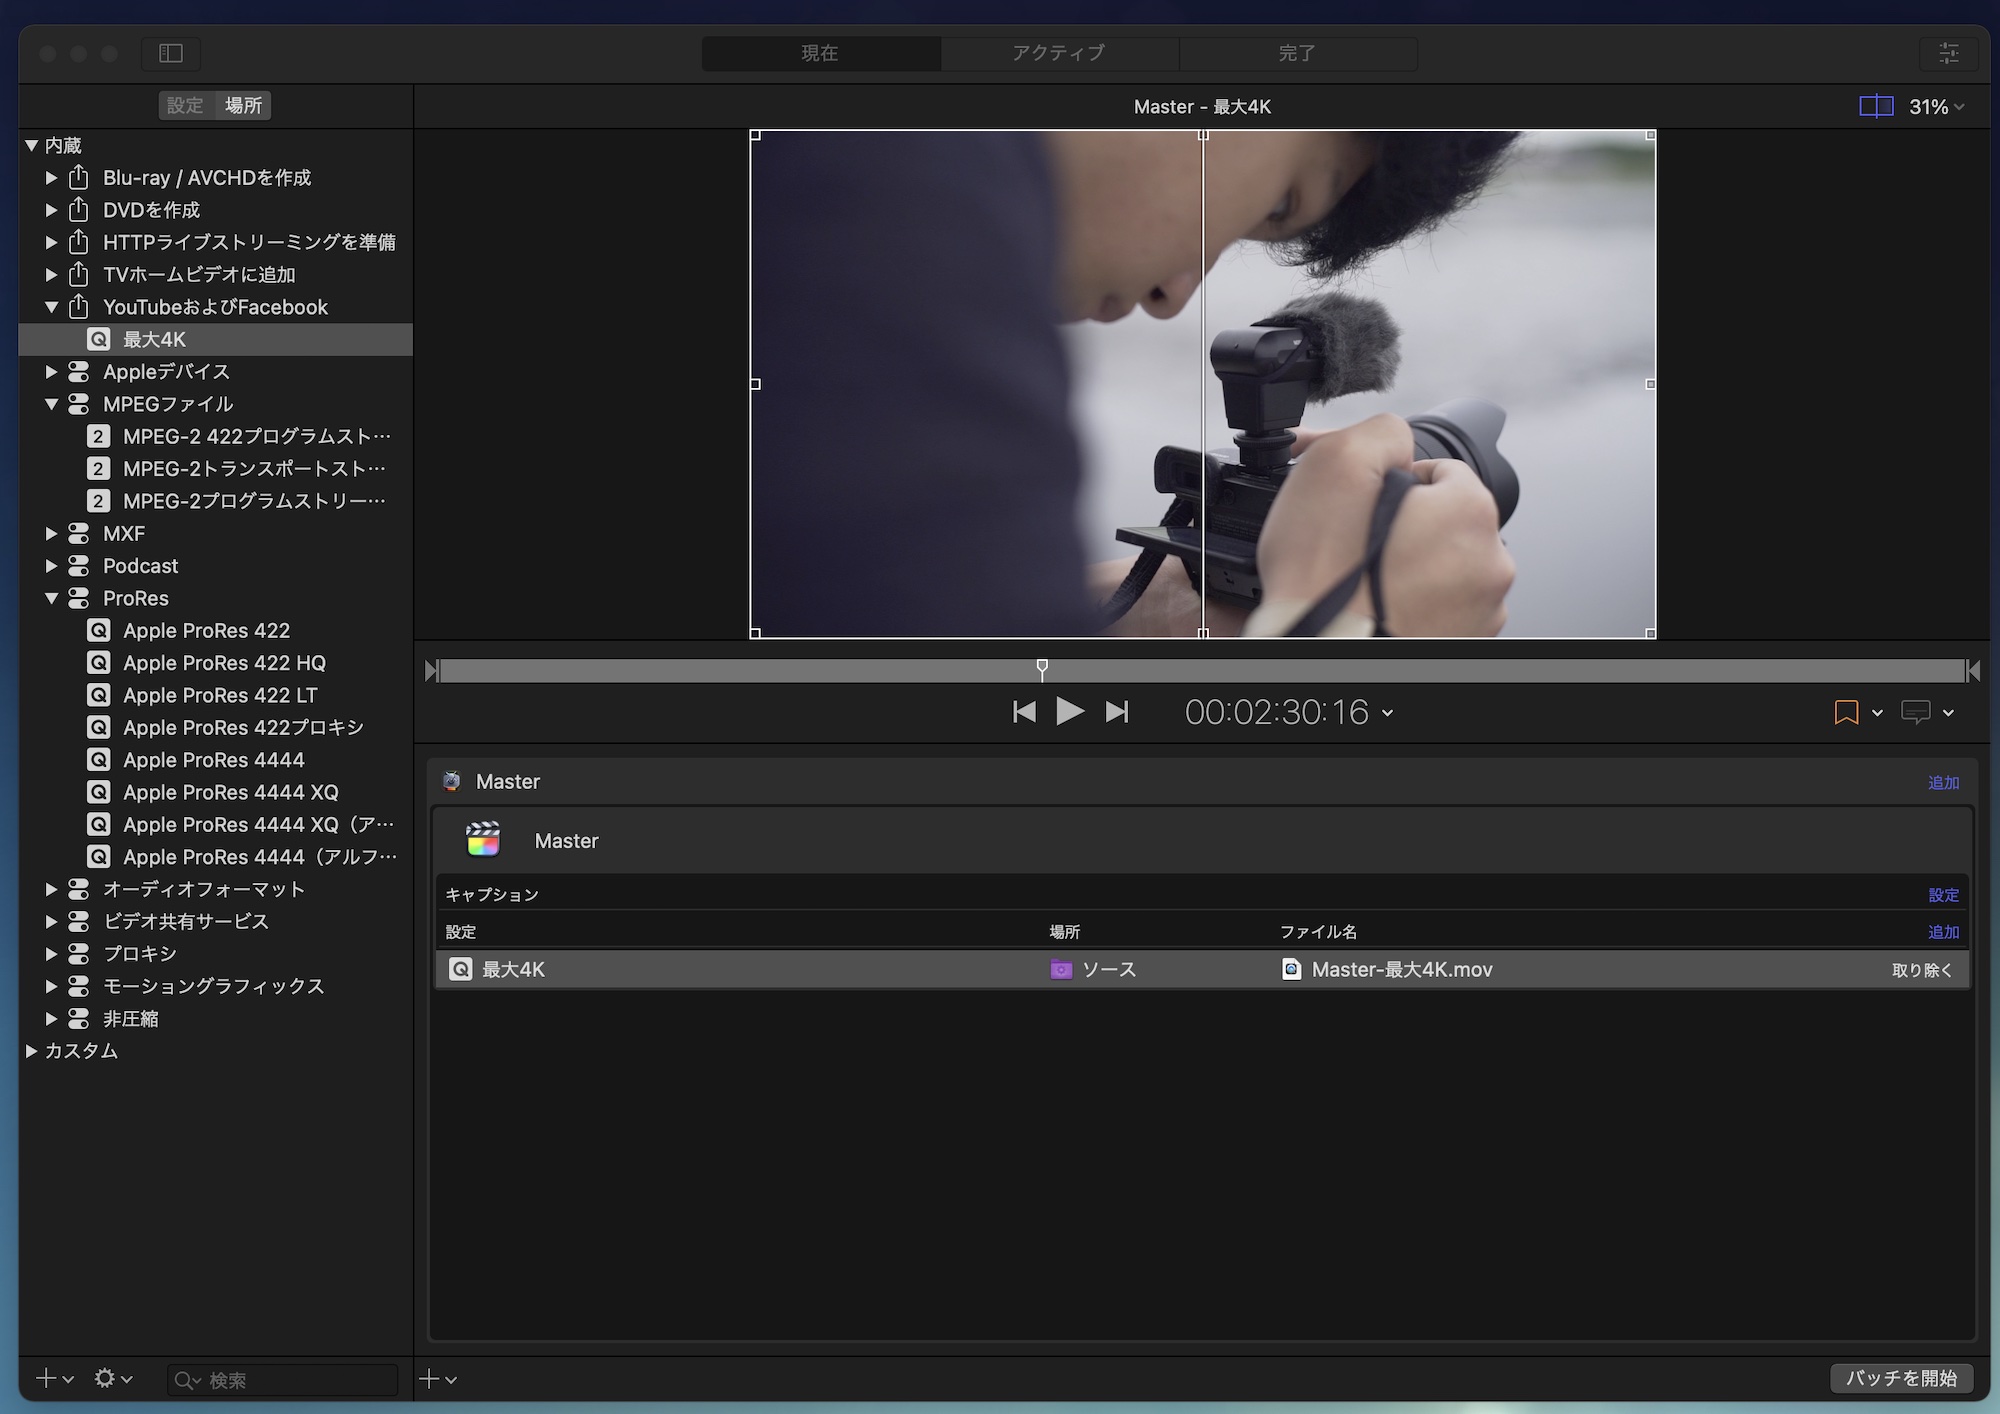This screenshot has width=2000, height=1414.
Task: Click the 取り除く link
Action: click(1921, 970)
